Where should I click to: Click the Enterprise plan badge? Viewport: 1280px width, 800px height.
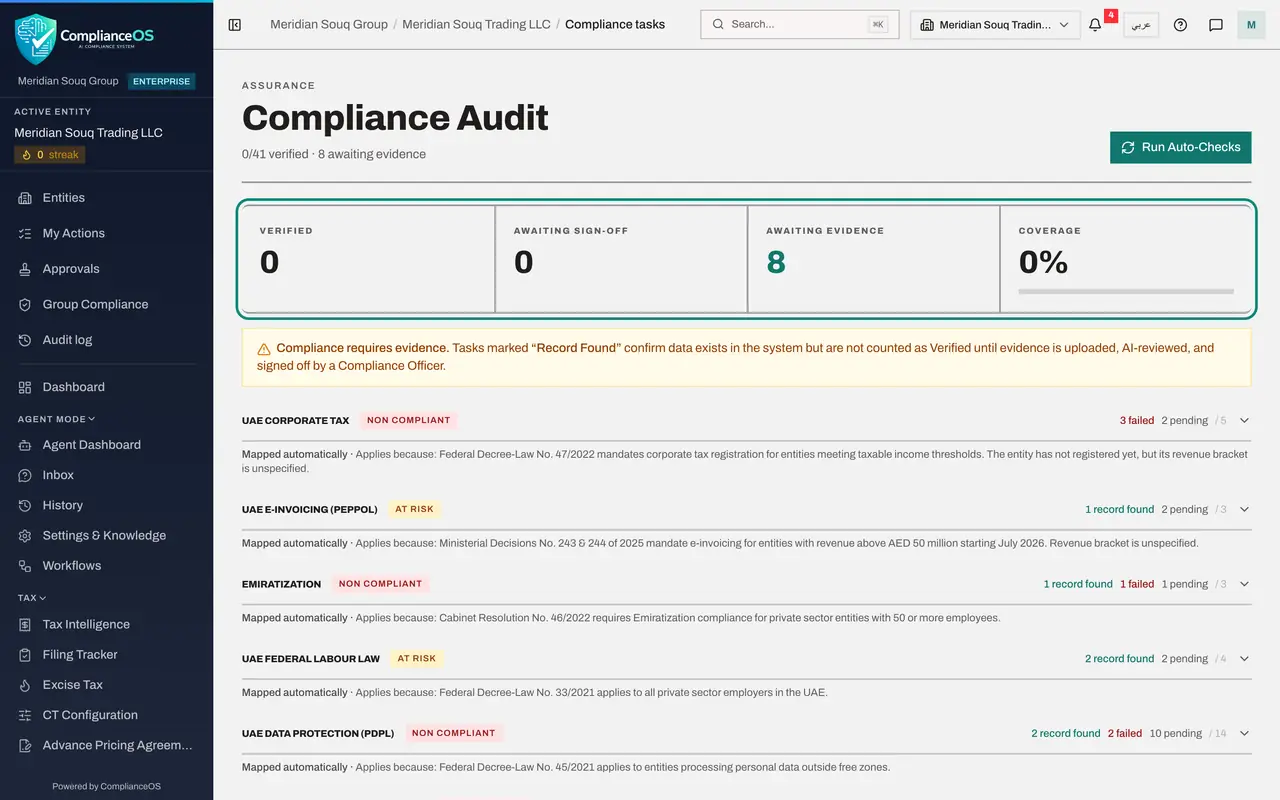162,81
